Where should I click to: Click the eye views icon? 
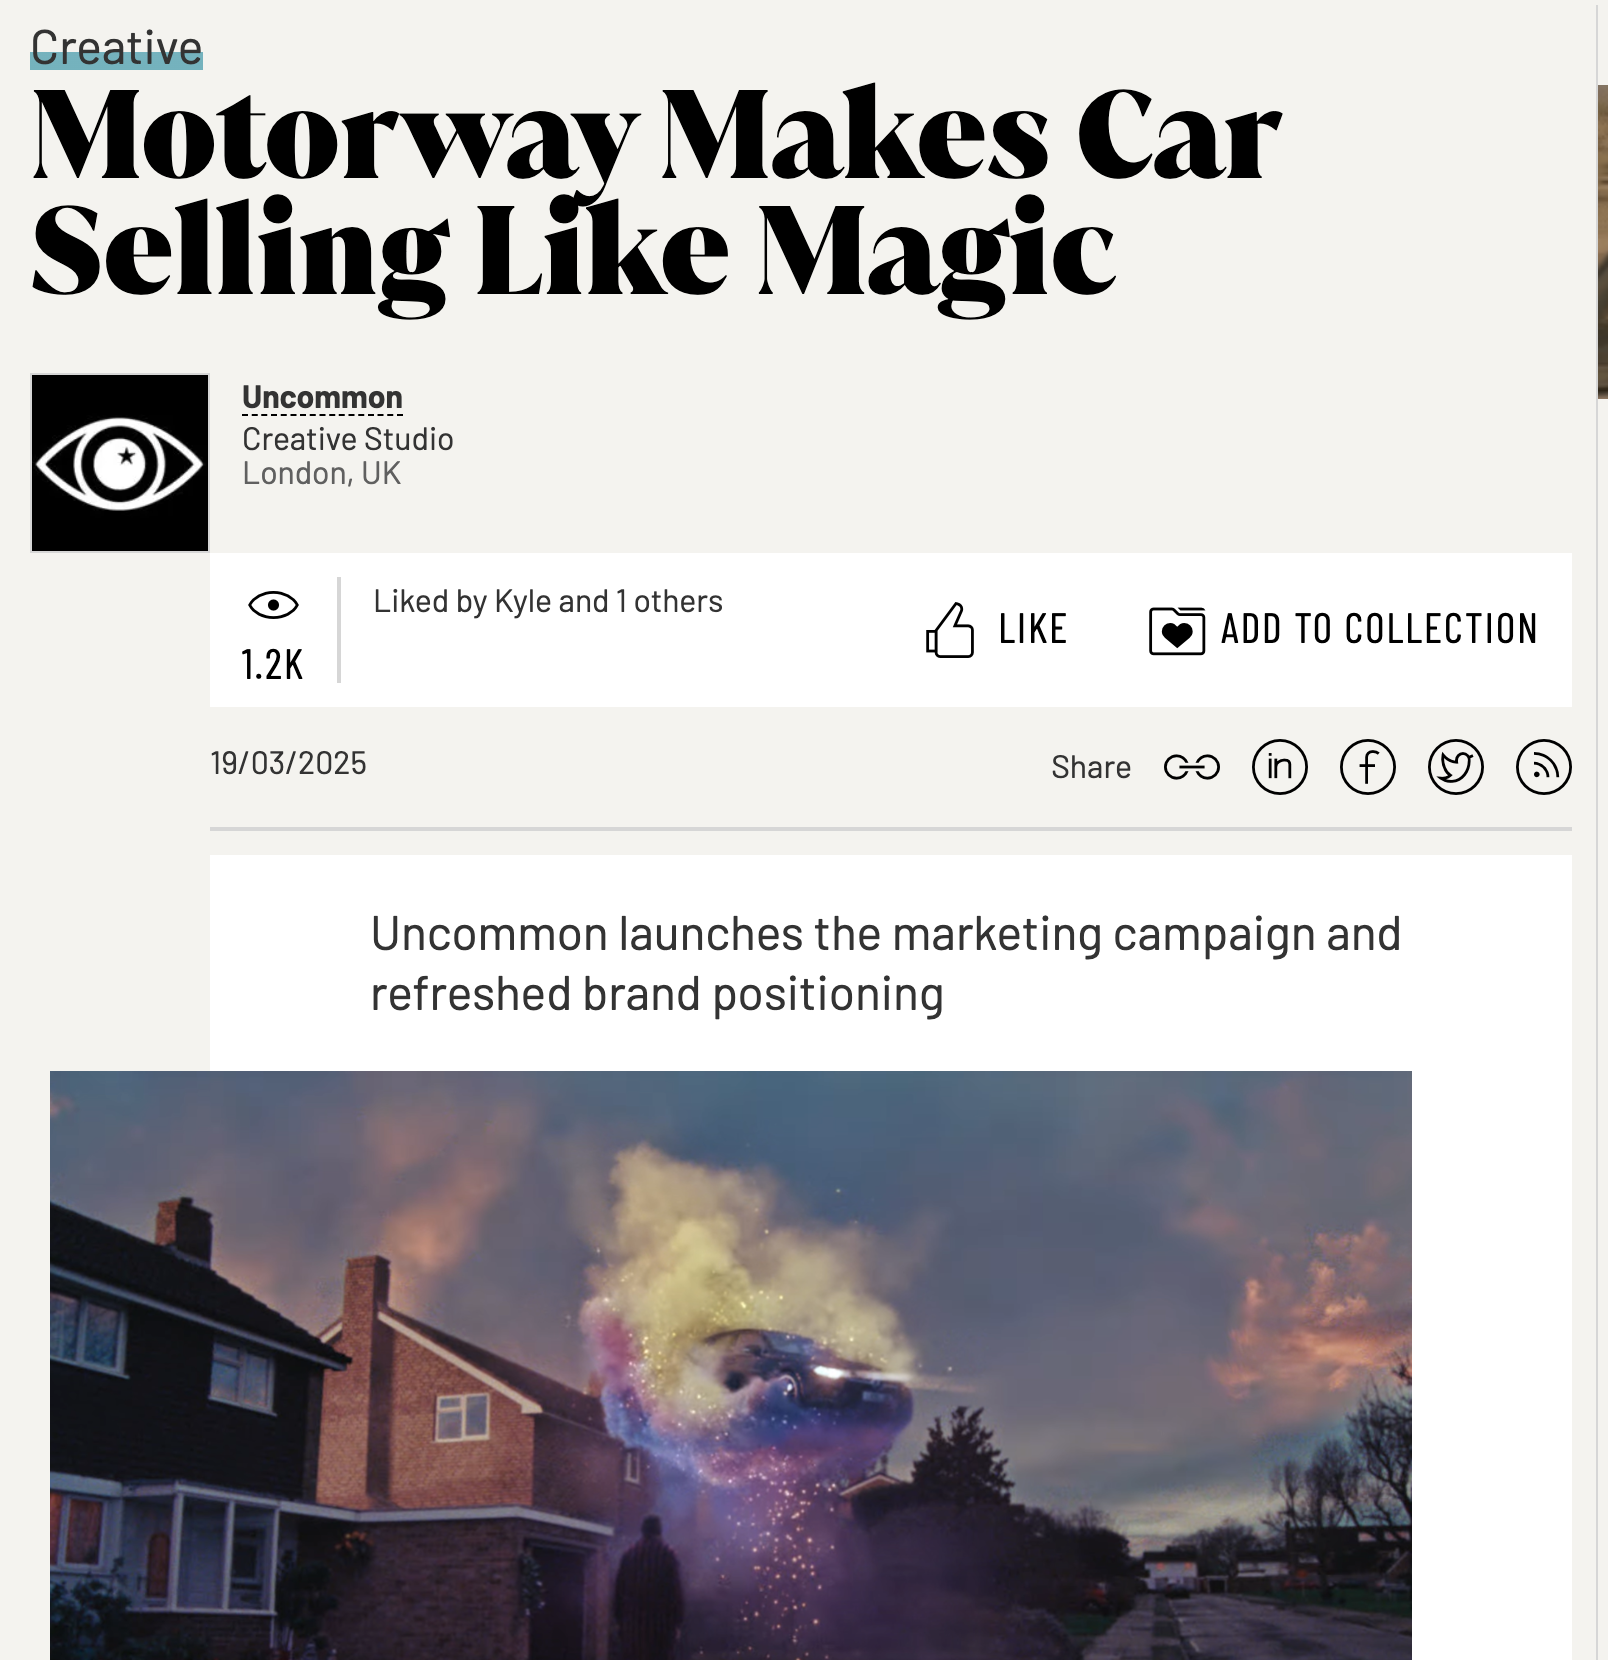273,605
